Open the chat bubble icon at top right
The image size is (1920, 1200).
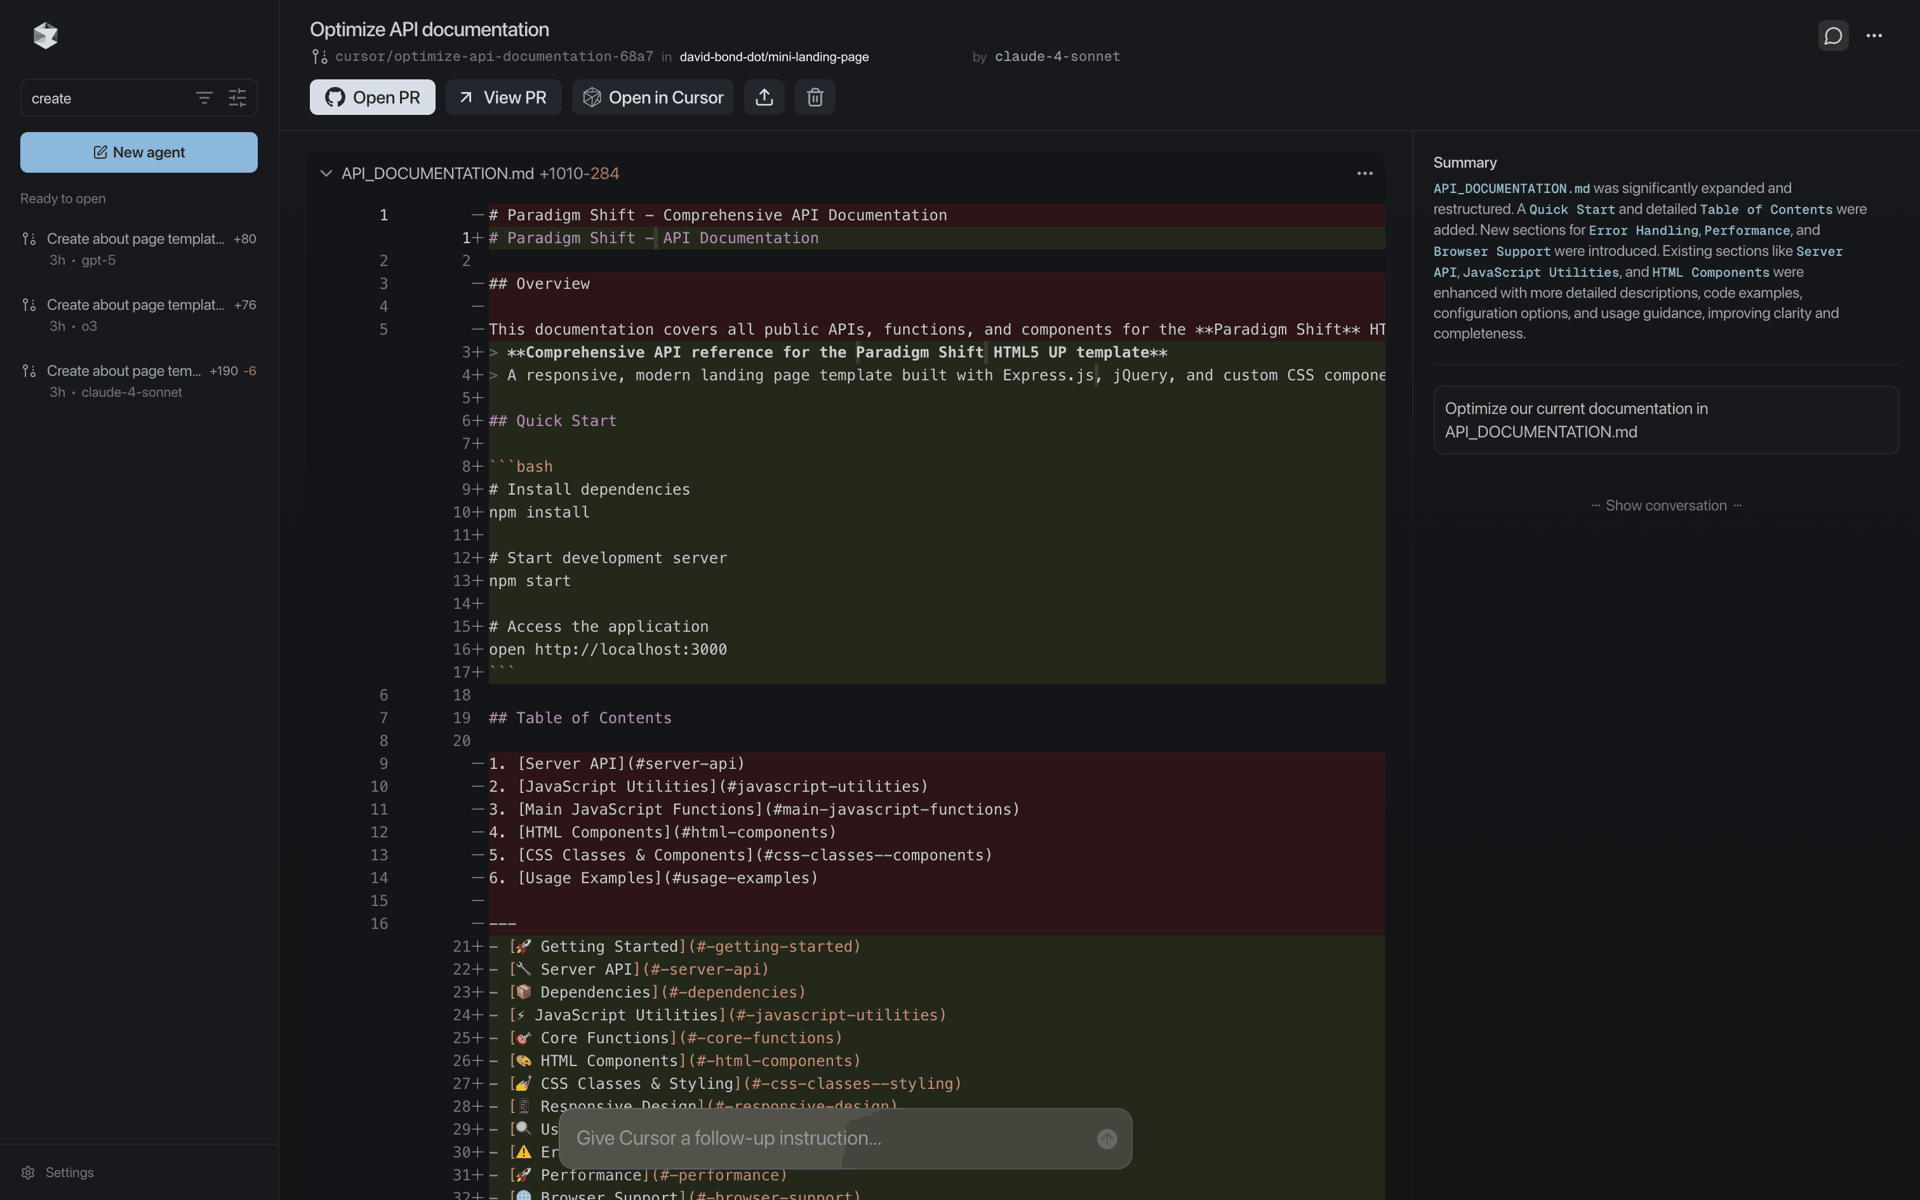[1833, 36]
